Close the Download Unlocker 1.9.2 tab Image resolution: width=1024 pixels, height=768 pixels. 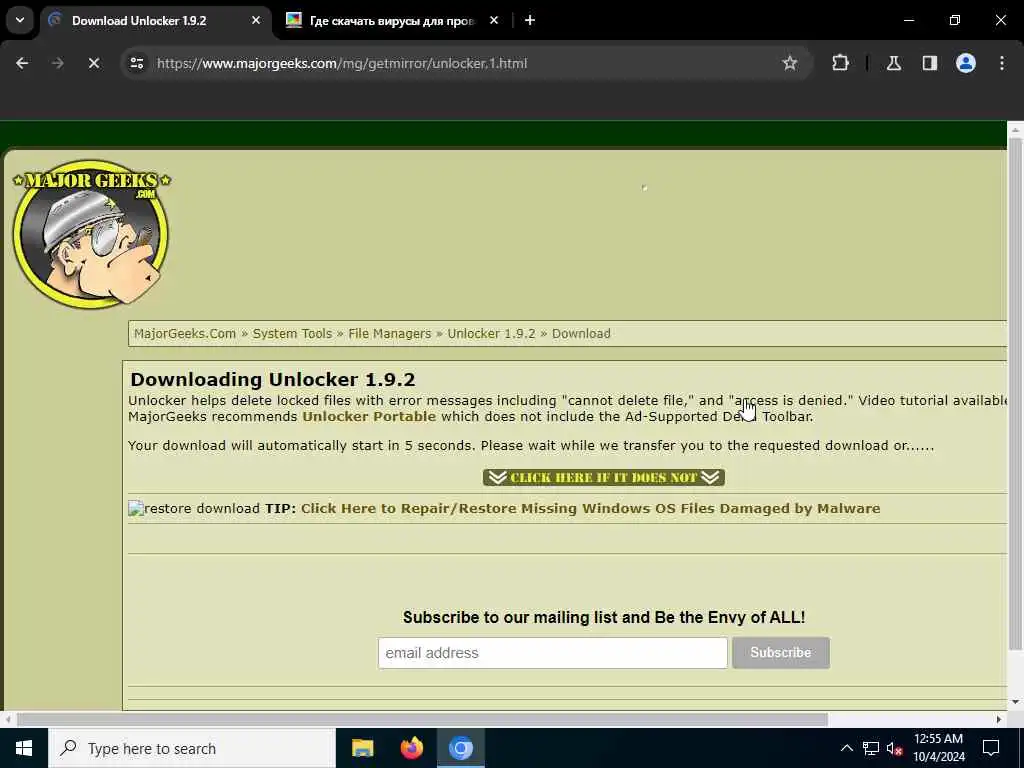256,21
